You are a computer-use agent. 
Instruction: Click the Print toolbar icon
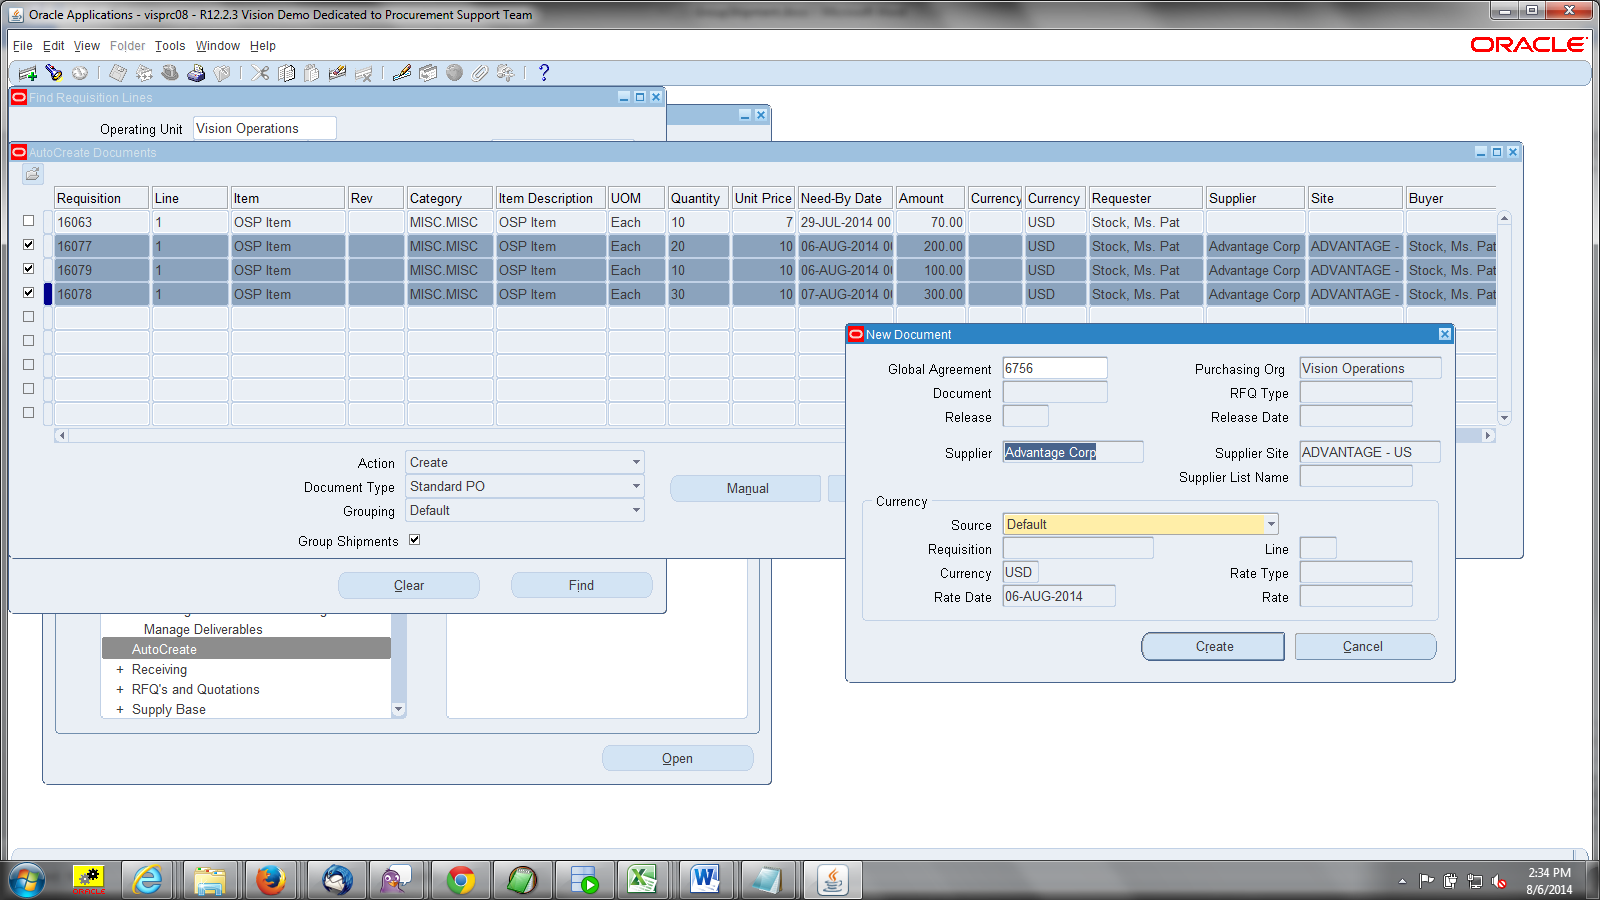click(x=196, y=73)
